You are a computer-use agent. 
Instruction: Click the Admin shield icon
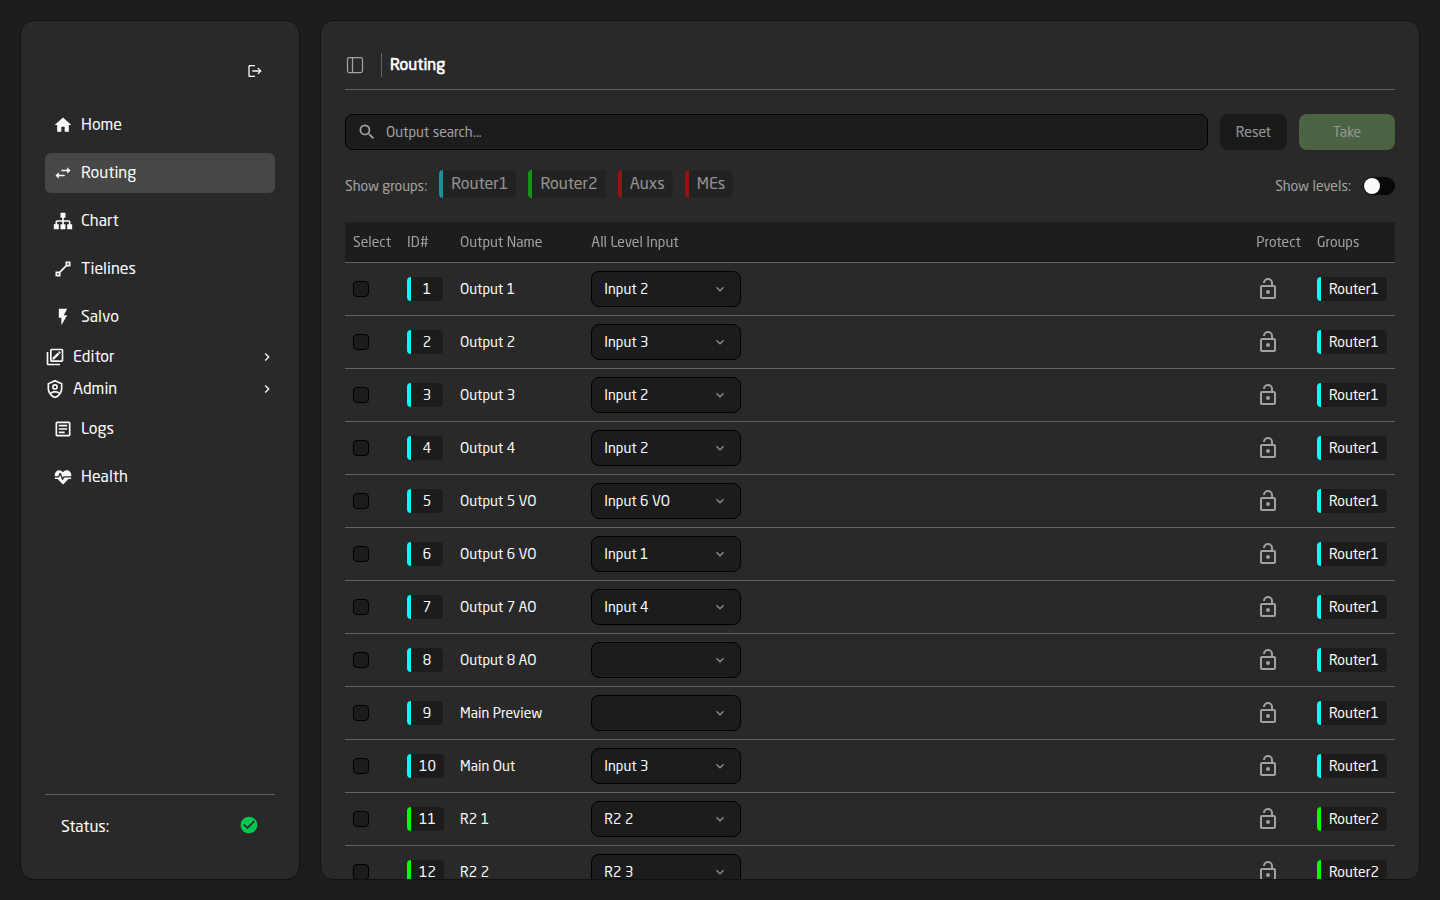click(55, 389)
